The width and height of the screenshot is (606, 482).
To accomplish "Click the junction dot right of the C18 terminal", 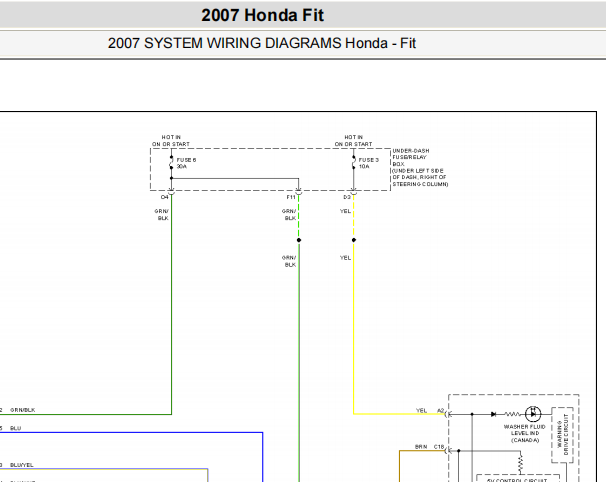I will (x=459, y=451).
